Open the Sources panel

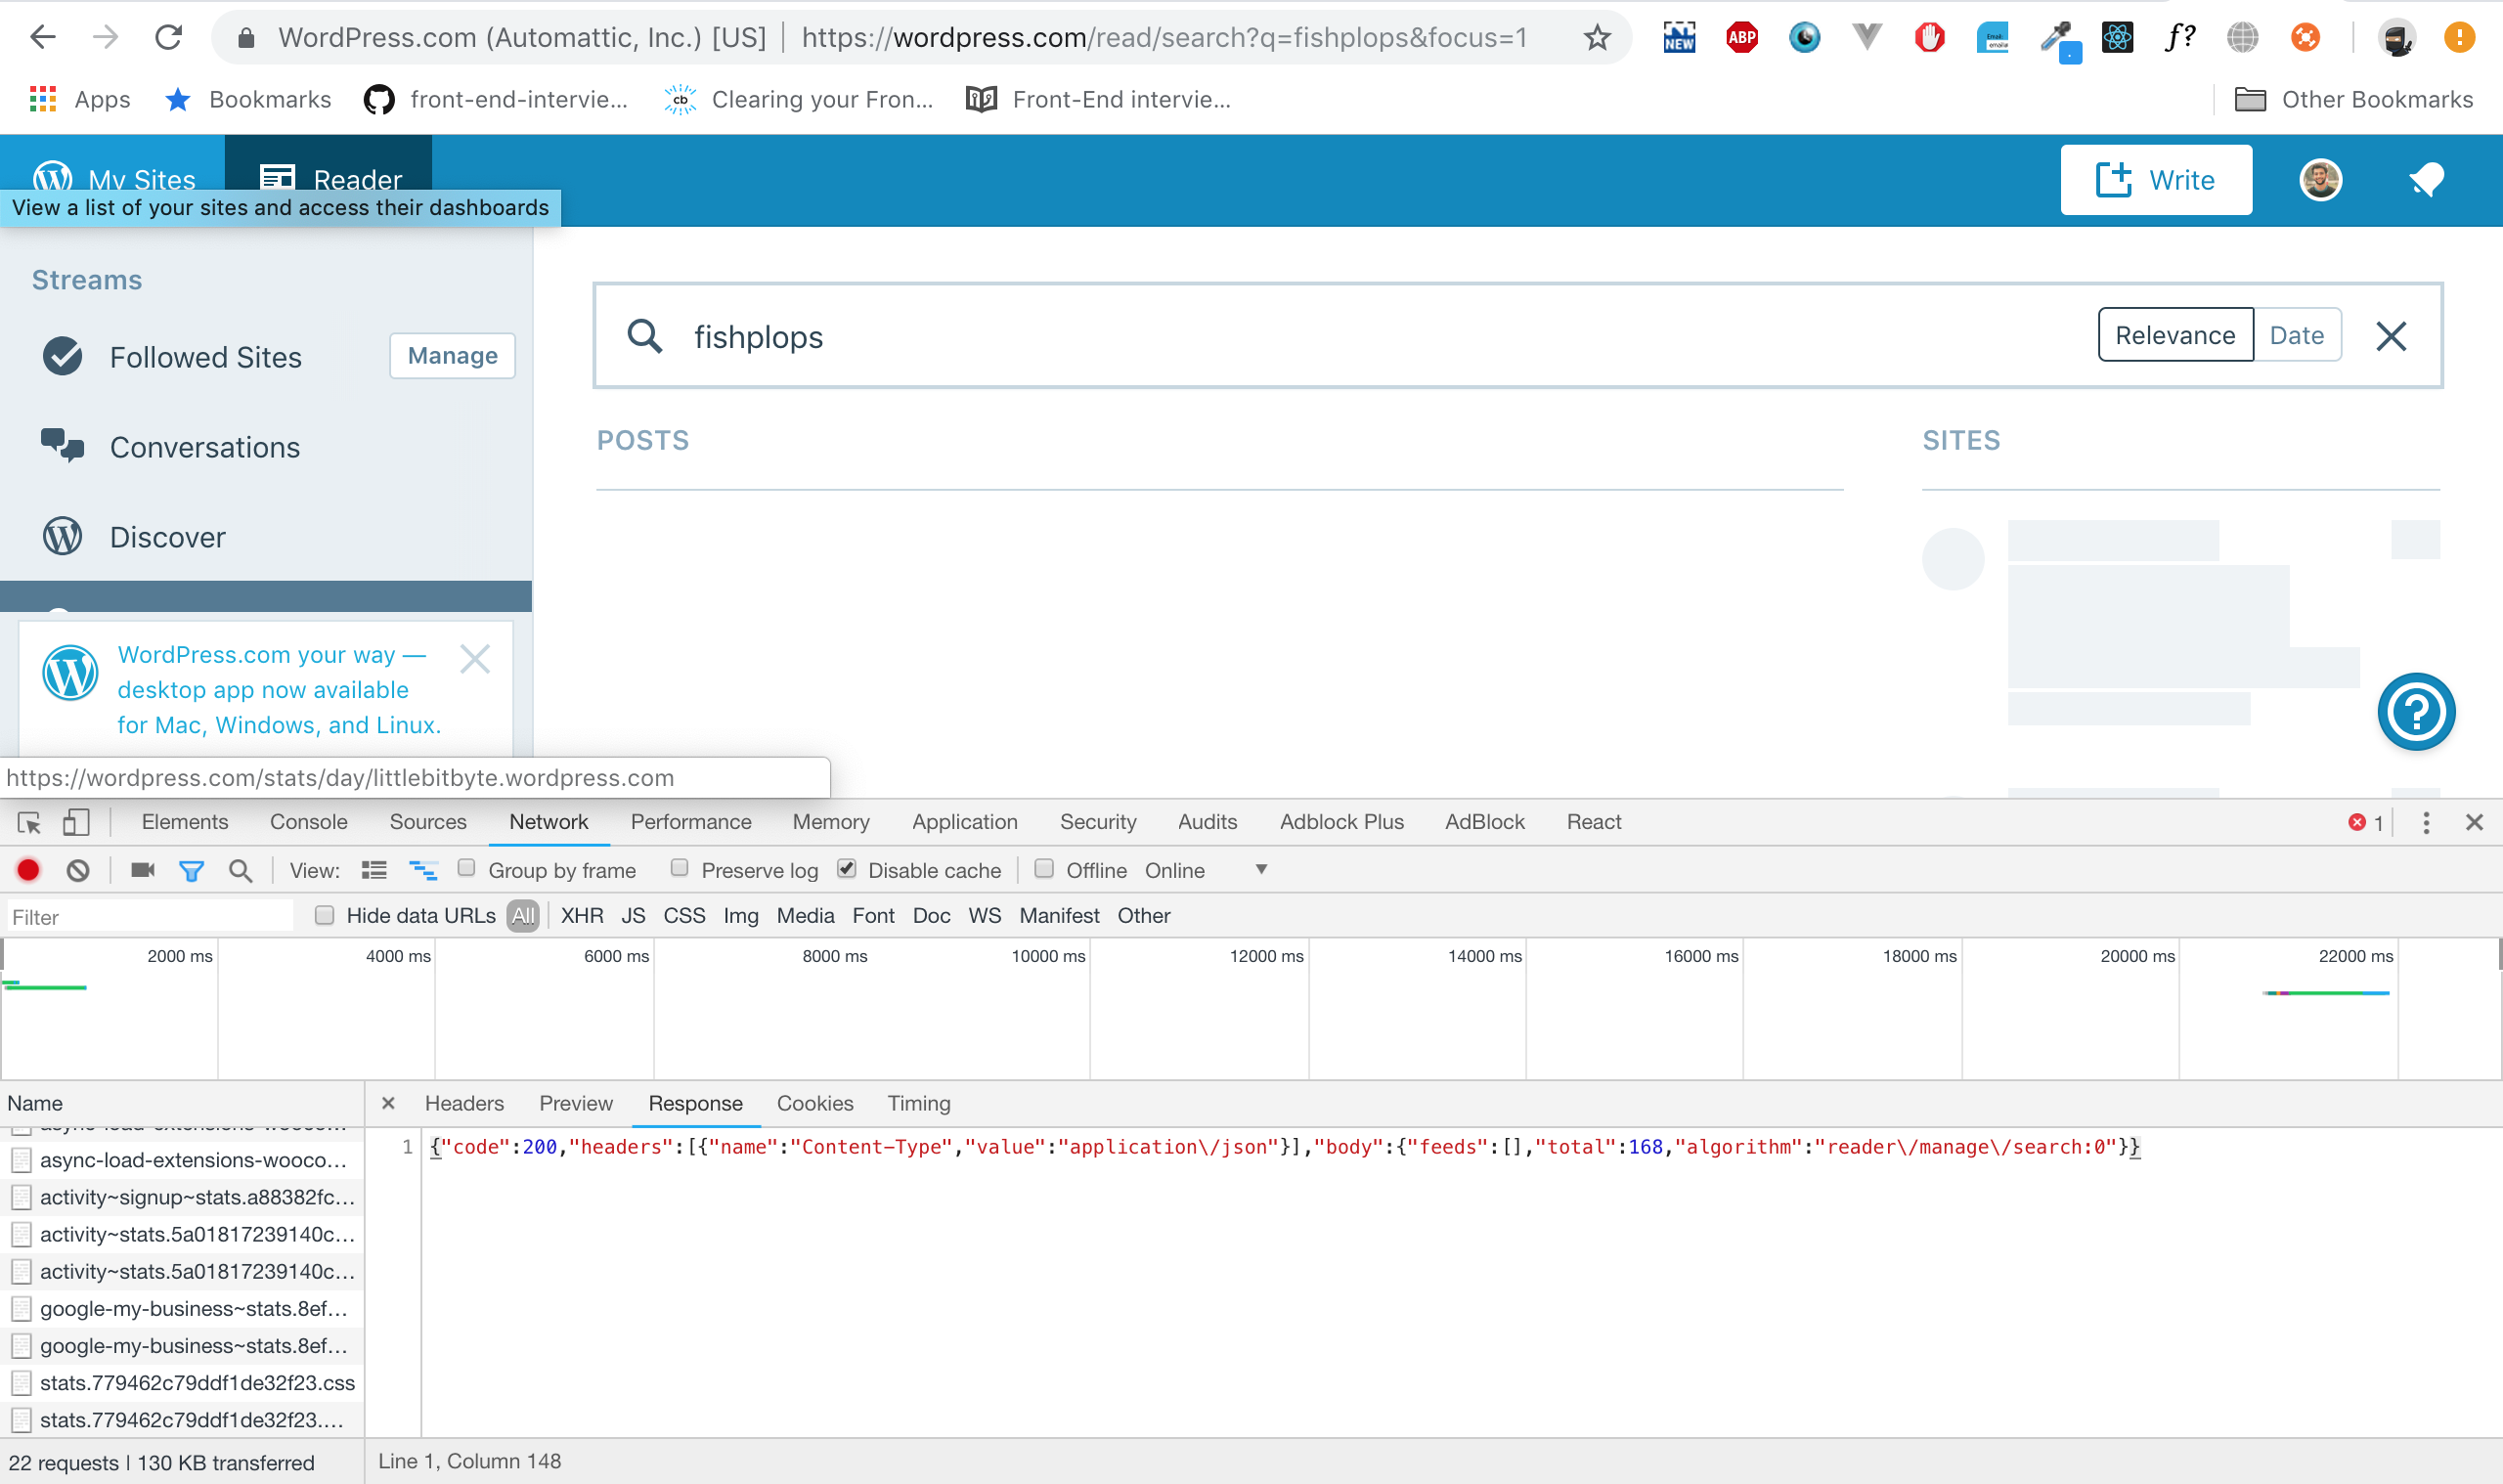coord(428,822)
